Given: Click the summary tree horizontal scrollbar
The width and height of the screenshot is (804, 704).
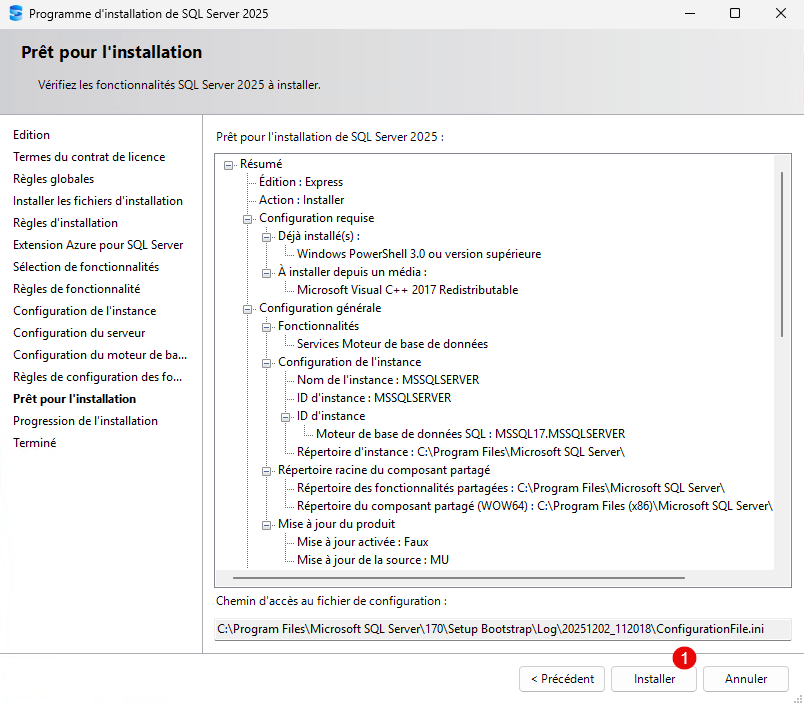Looking at the screenshot, I should pyautogui.click(x=458, y=578).
